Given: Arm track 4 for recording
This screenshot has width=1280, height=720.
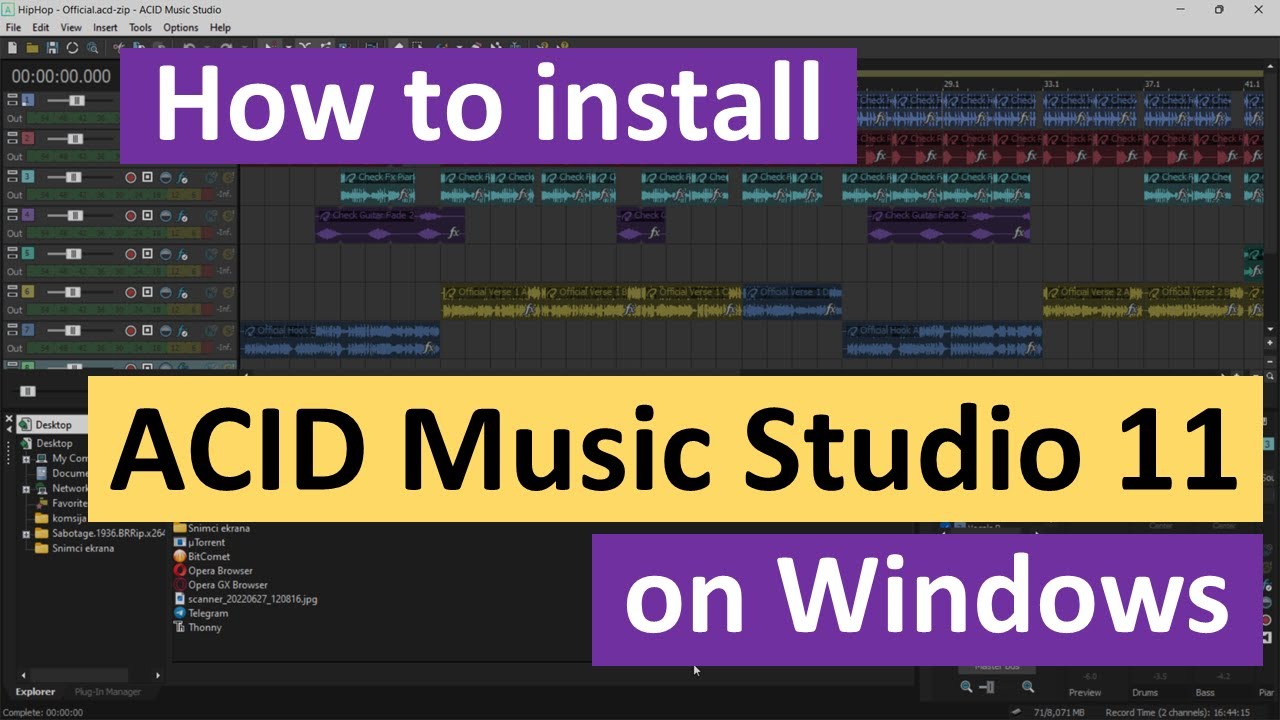Looking at the screenshot, I should (x=130, y=215).
